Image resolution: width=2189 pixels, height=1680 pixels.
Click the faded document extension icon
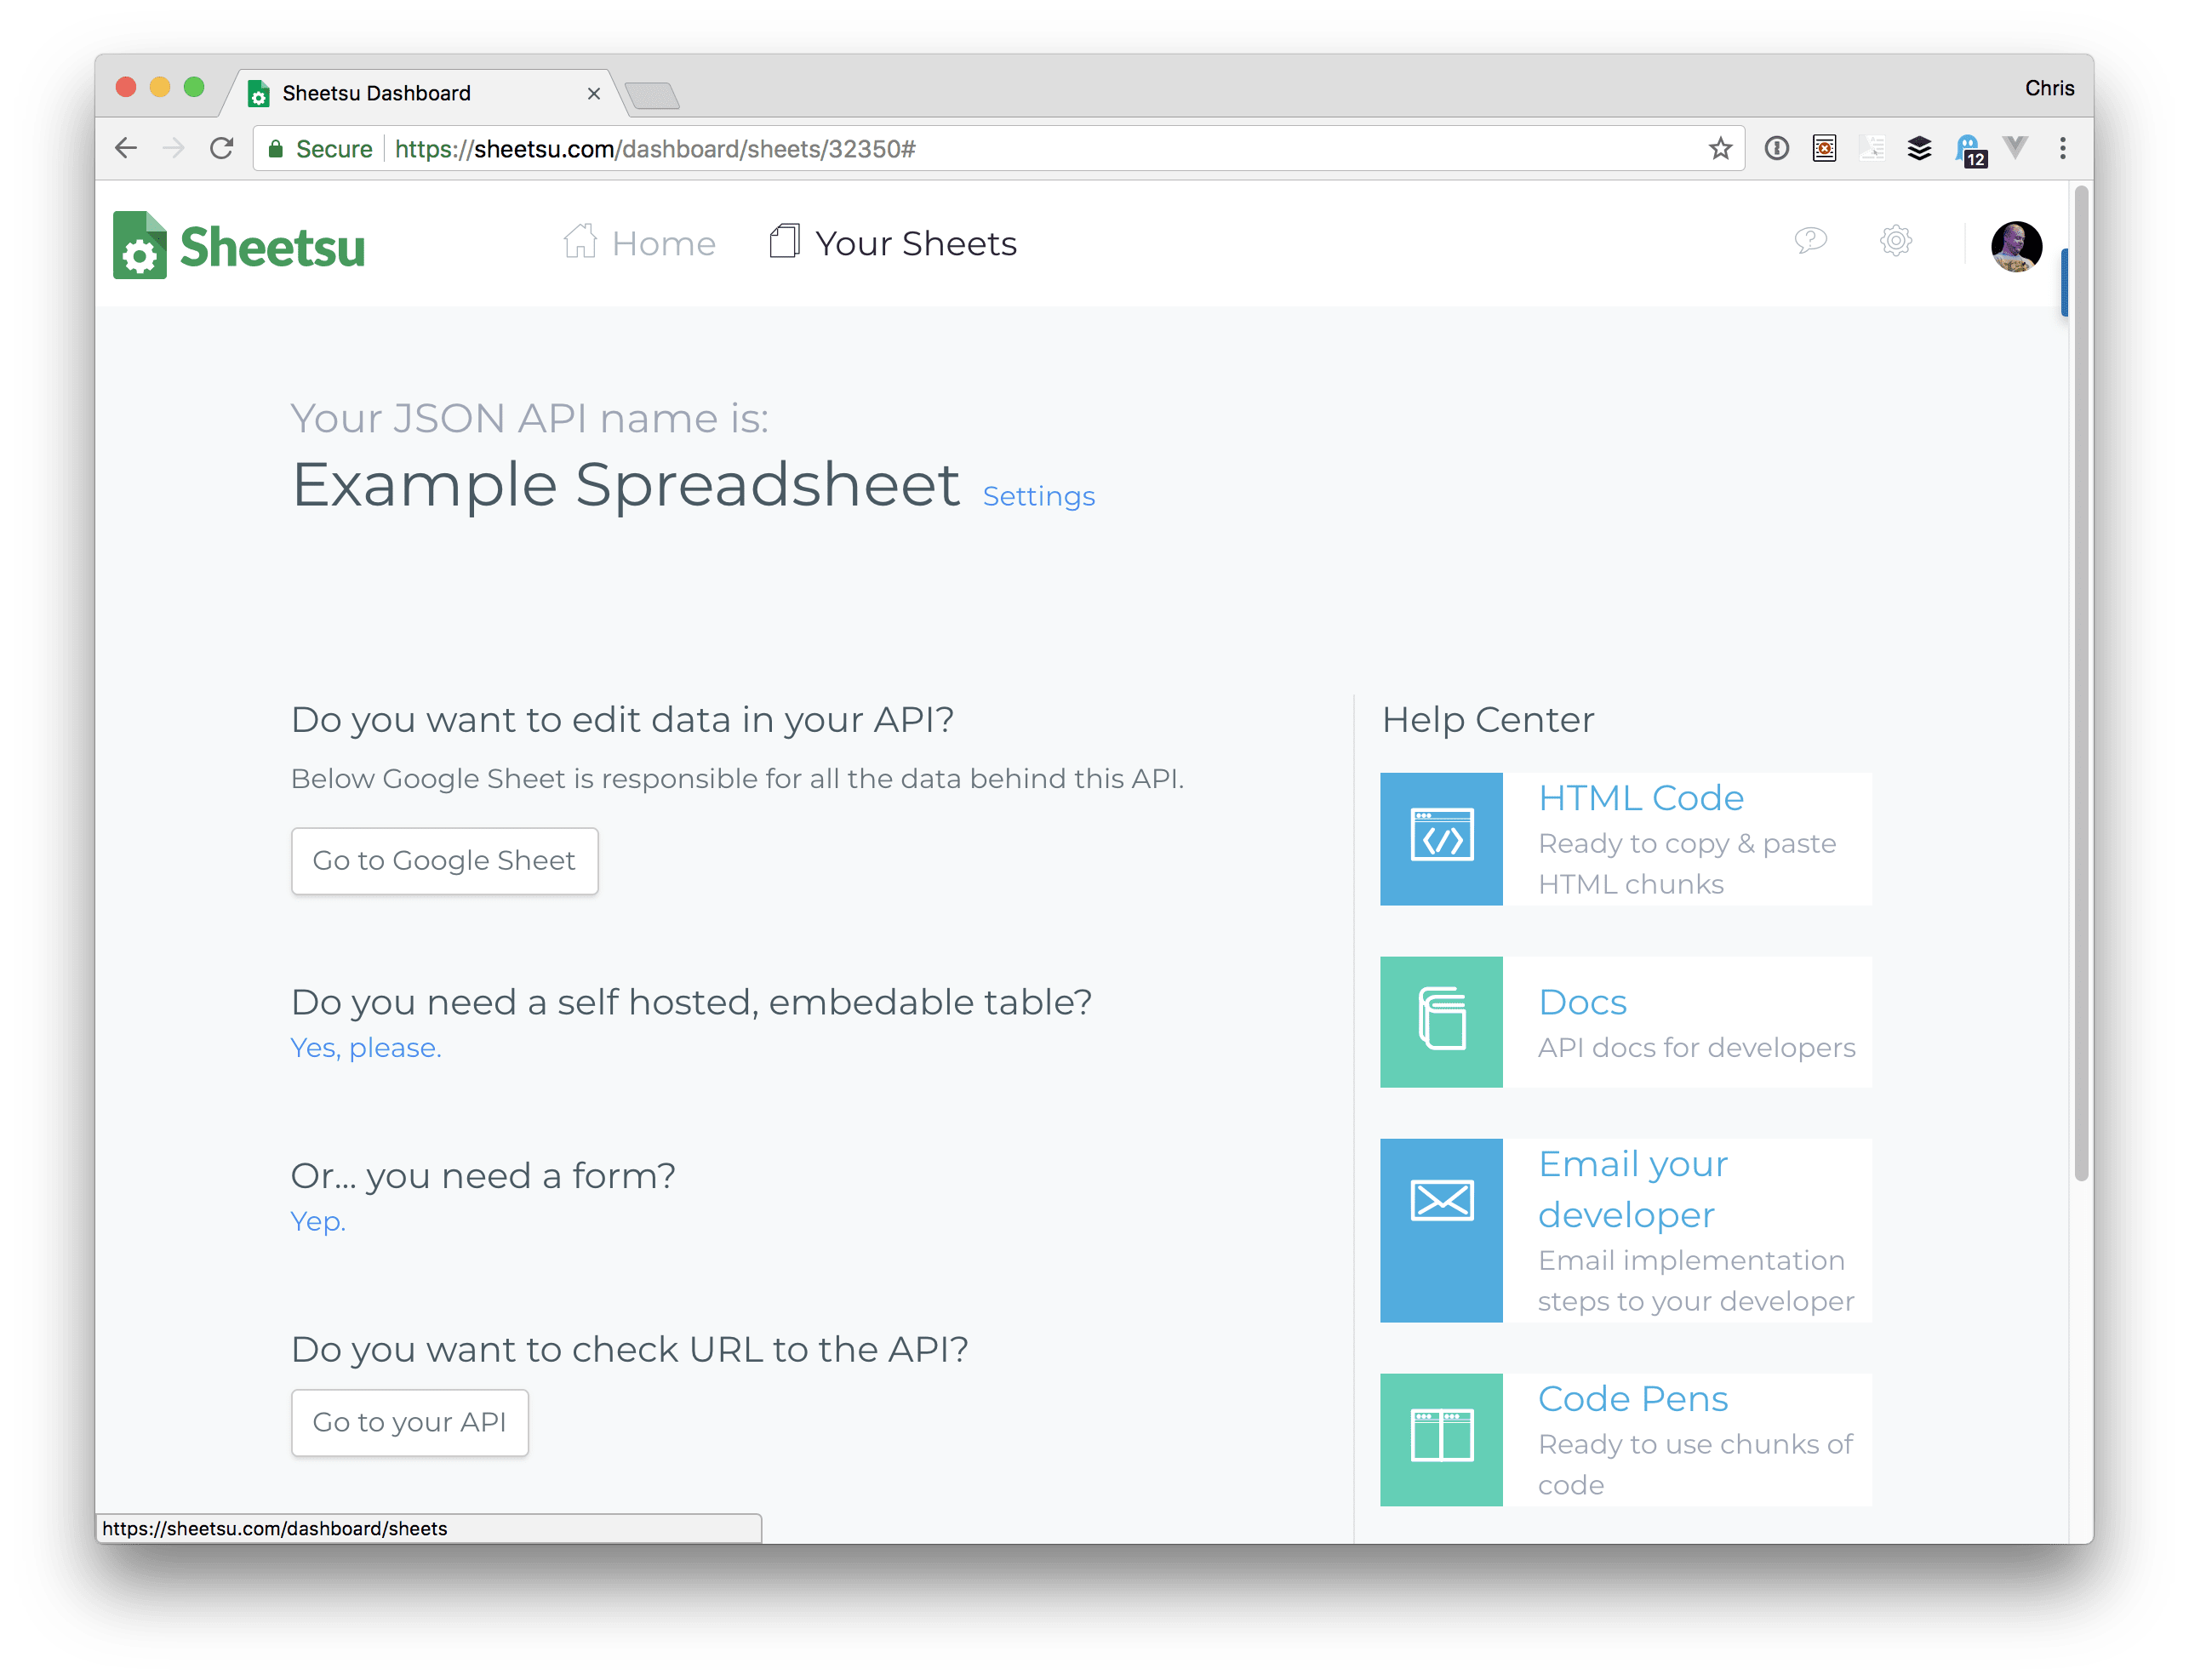(1872, 148)
